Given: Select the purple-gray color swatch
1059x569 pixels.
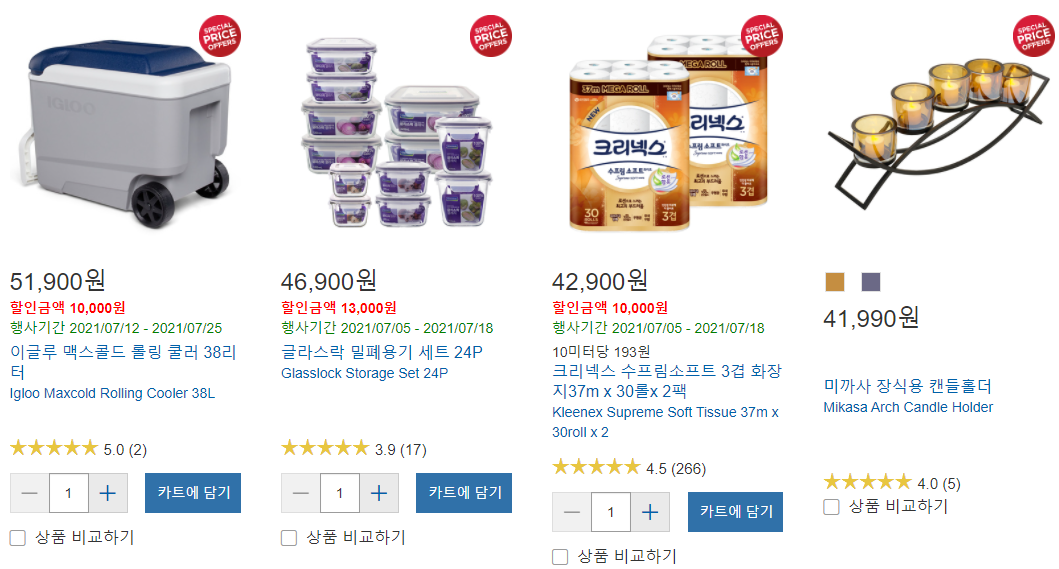Looking at the screenshot, I should point(871,282).
